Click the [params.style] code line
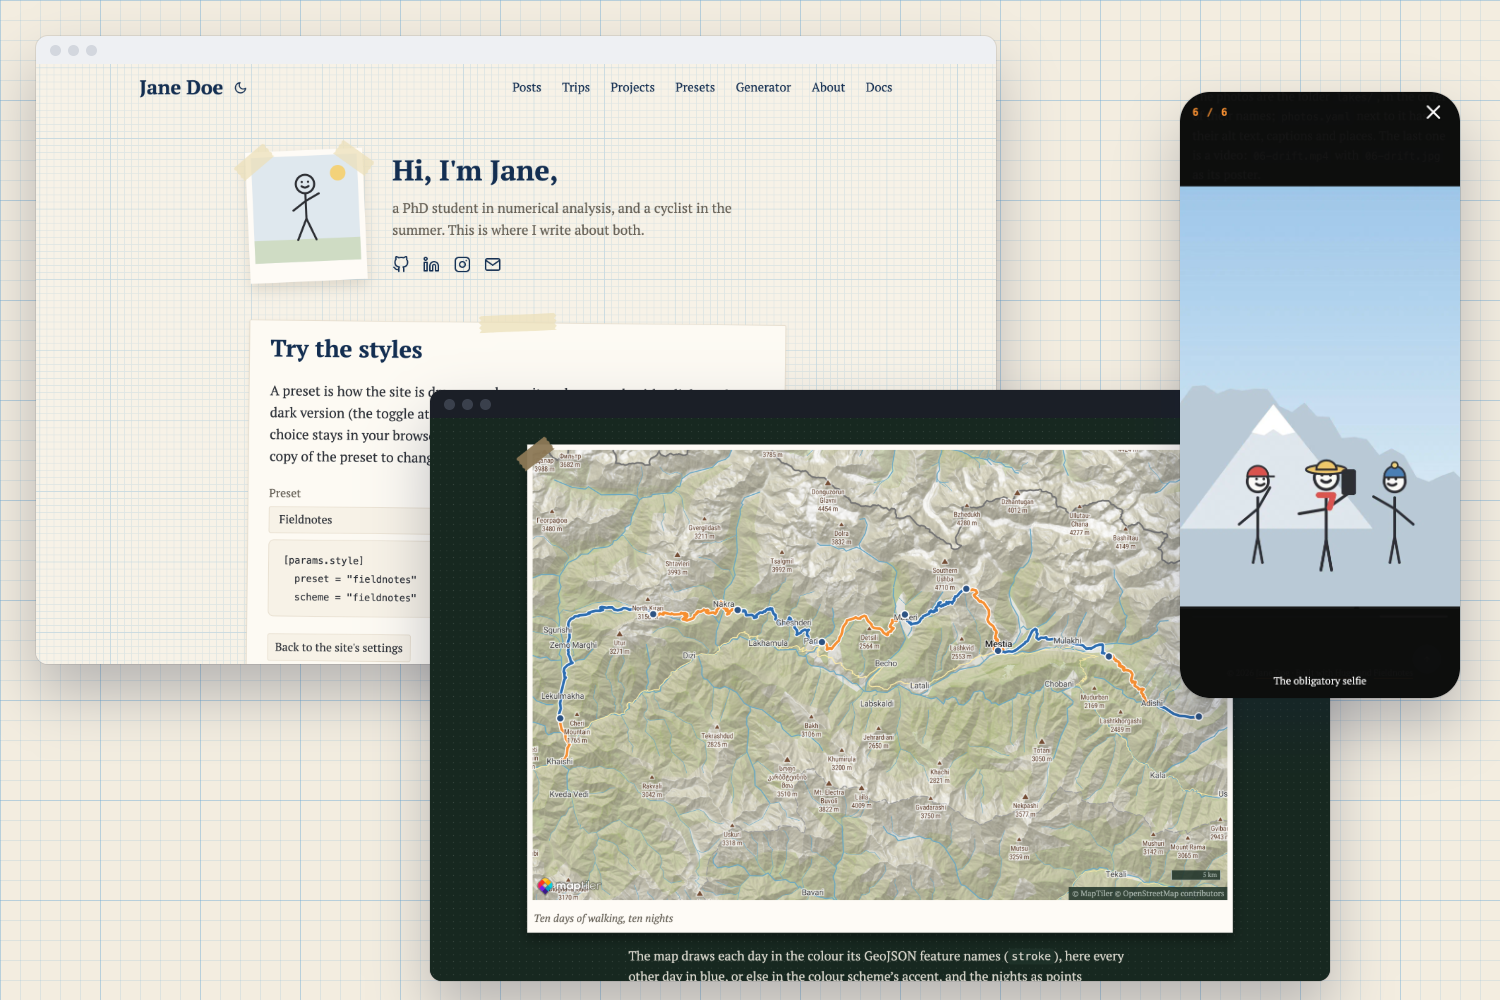 pos(324,561)
